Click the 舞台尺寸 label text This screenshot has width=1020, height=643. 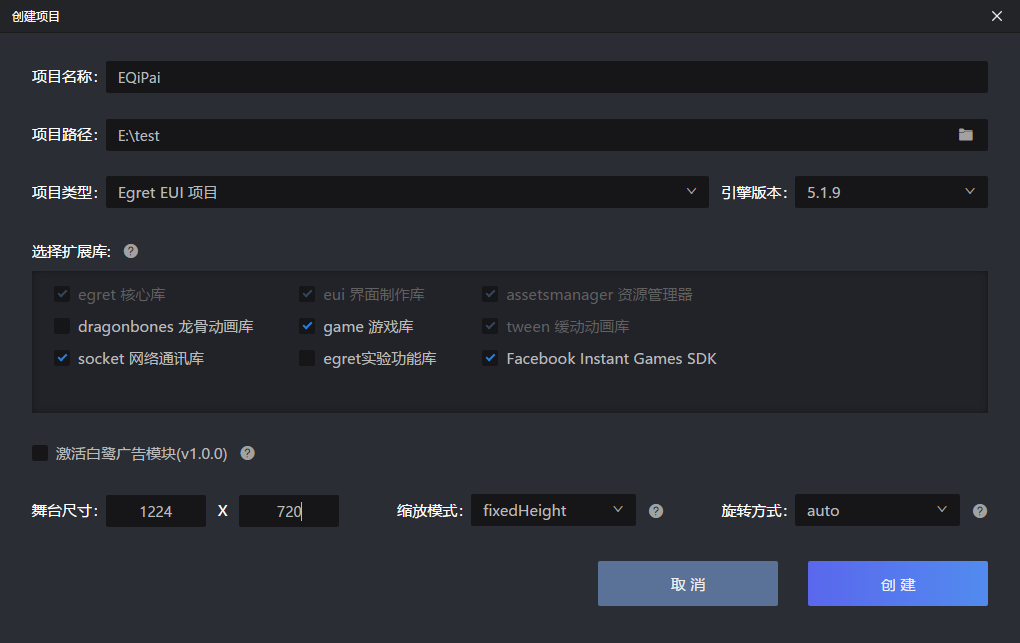(65, 511)
